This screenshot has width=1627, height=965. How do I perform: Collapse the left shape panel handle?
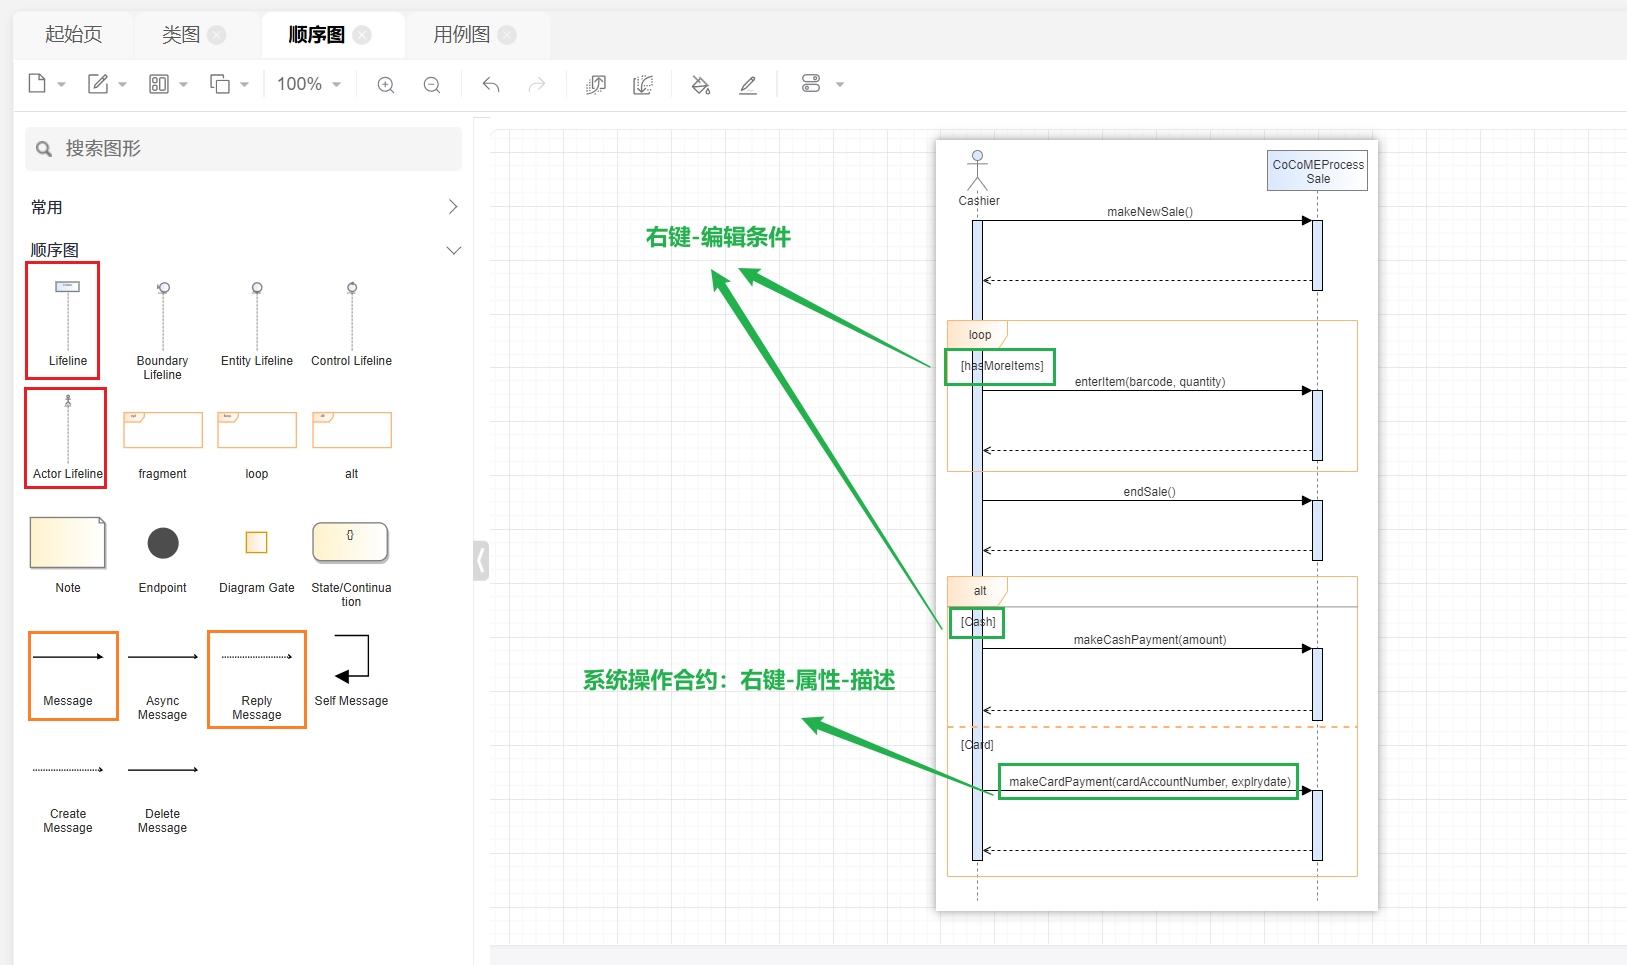click(481, 561)
